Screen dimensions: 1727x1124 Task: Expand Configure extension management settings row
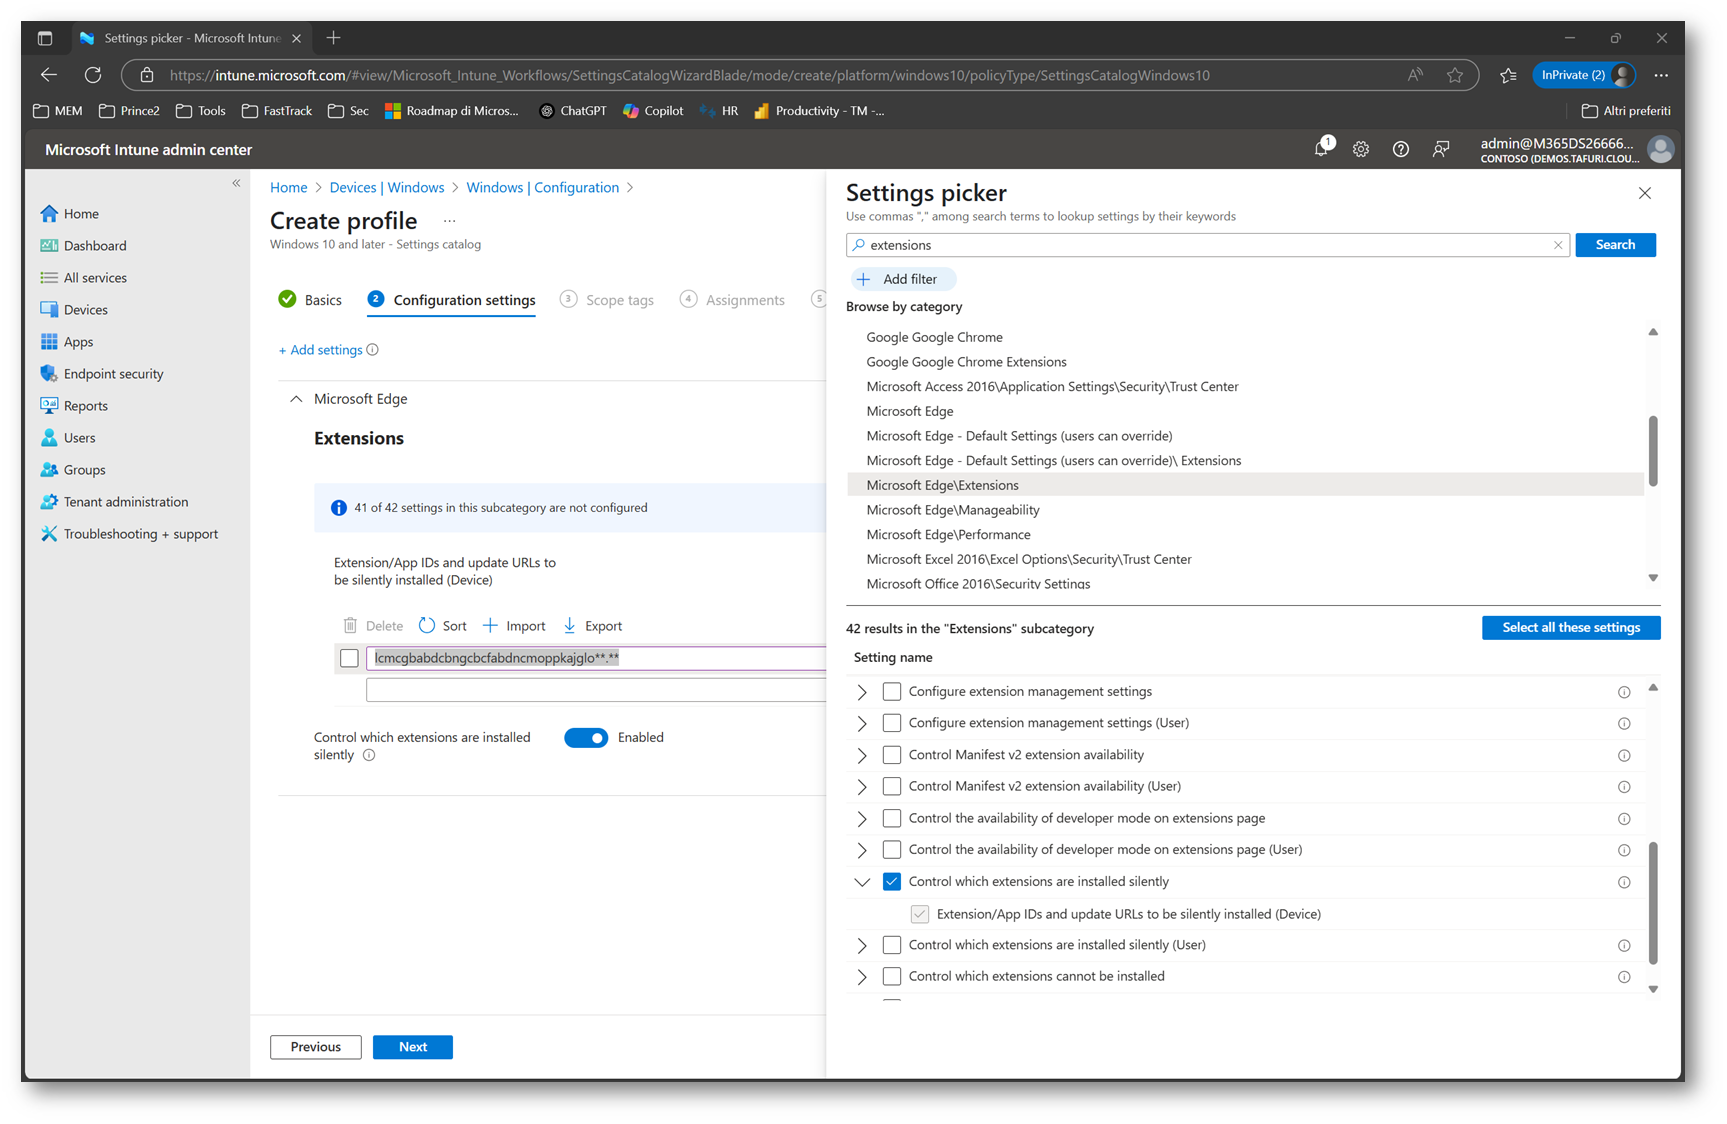click(x=862, y=692)
